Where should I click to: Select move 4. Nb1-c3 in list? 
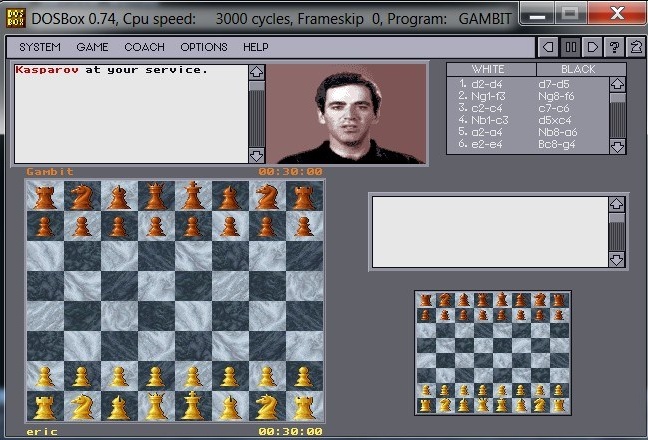click(483, 120)
